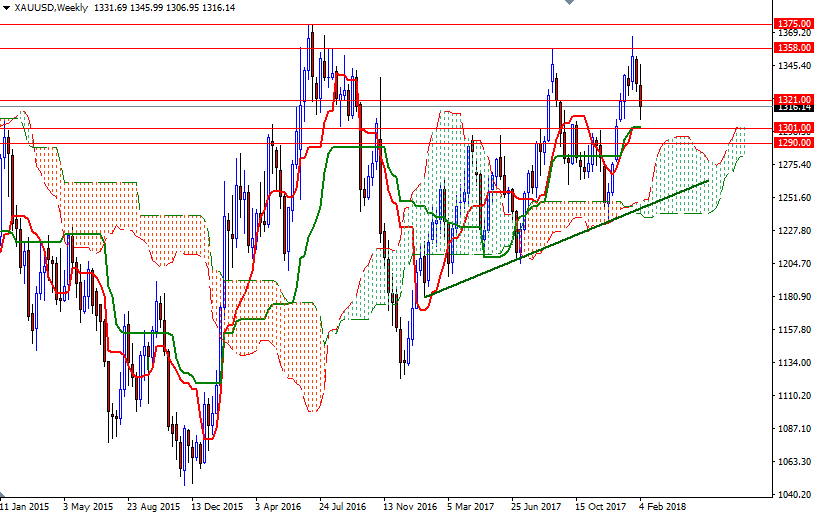The width and height of the screenshot is (814, 514).
Task: Select the 1358.00 red price label
Action: pos(791,47)
